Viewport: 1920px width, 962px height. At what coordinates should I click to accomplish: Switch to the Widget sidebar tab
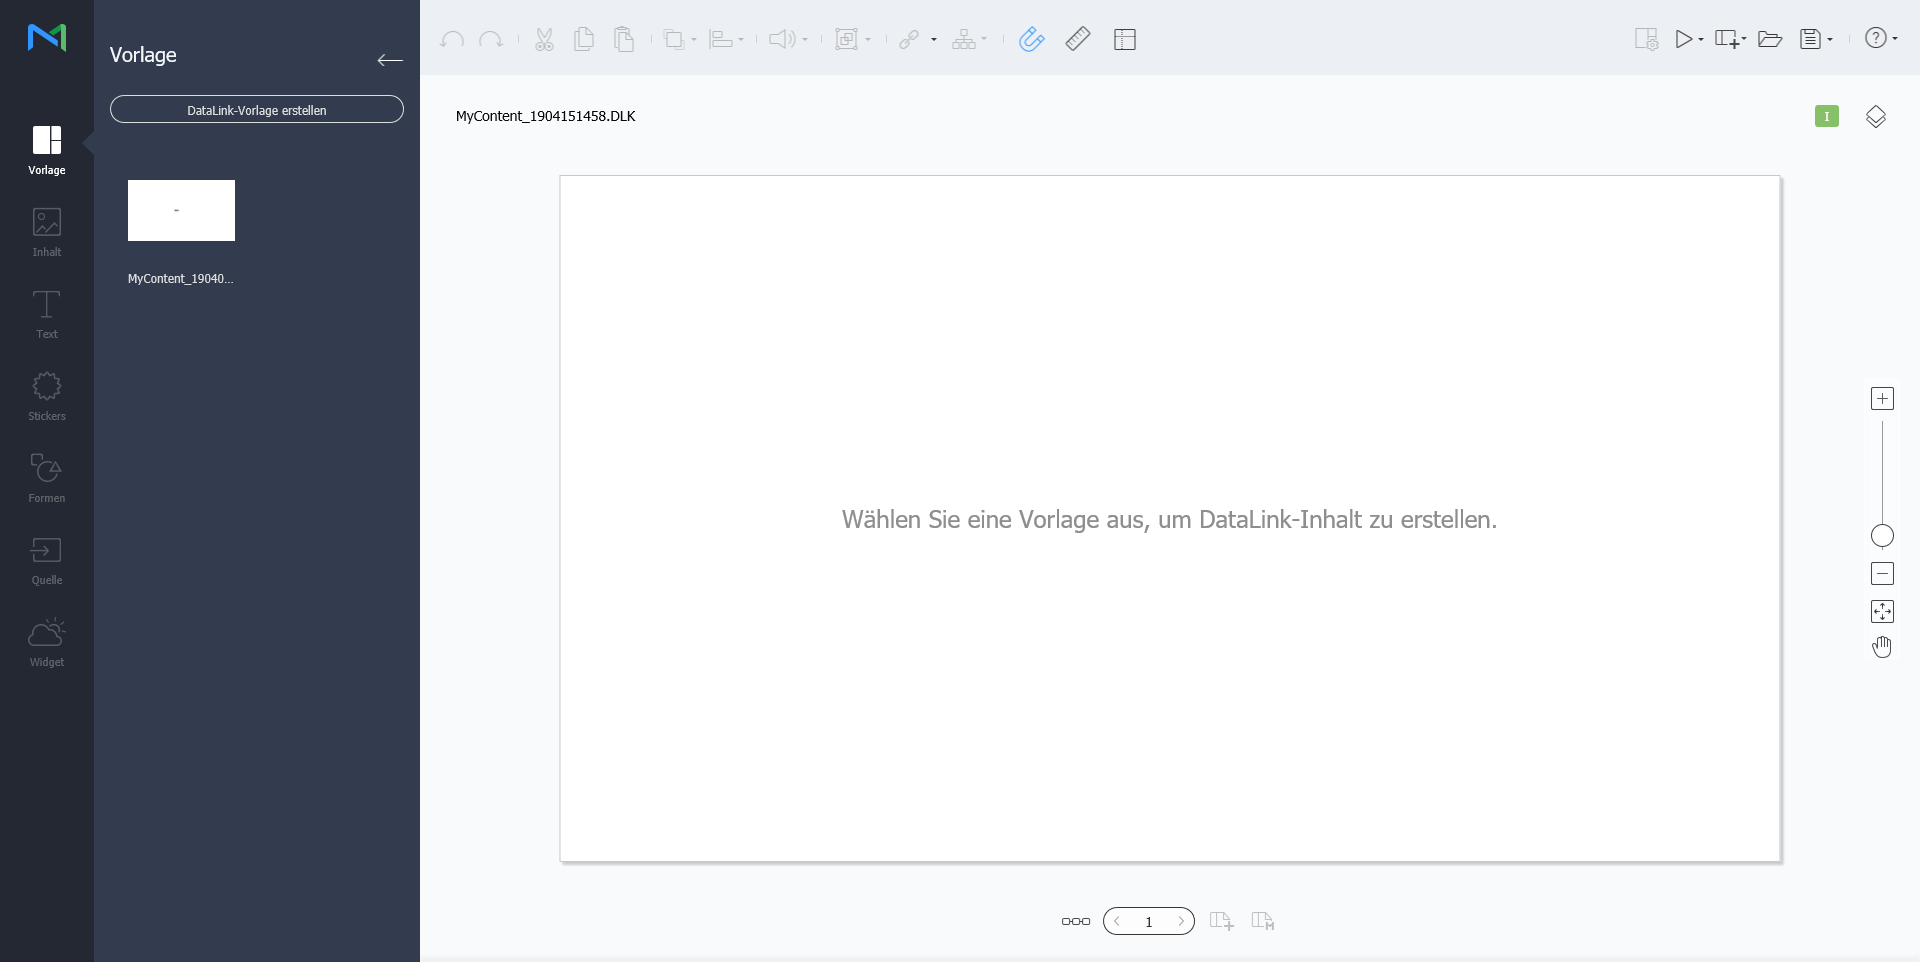click(x=47, y=642)
